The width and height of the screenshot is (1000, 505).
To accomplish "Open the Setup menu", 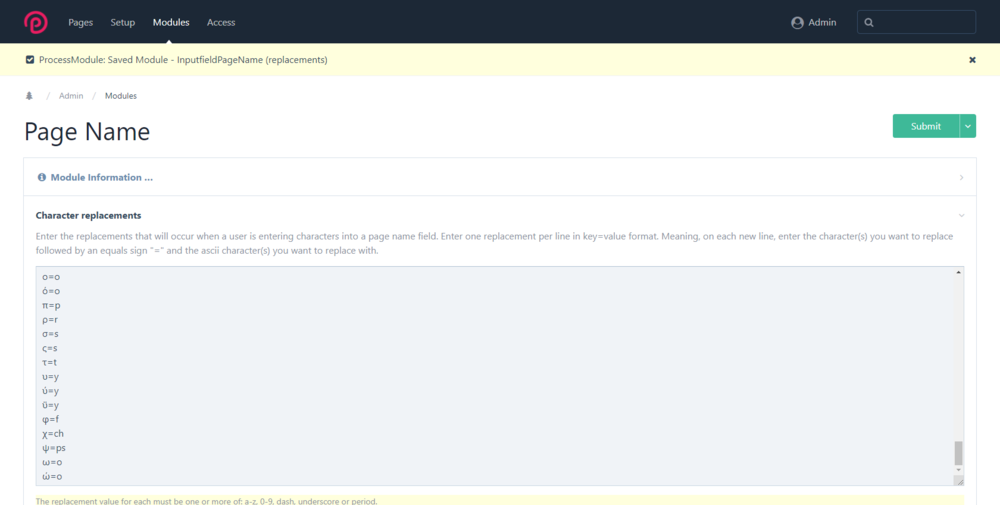I will 123,22.
